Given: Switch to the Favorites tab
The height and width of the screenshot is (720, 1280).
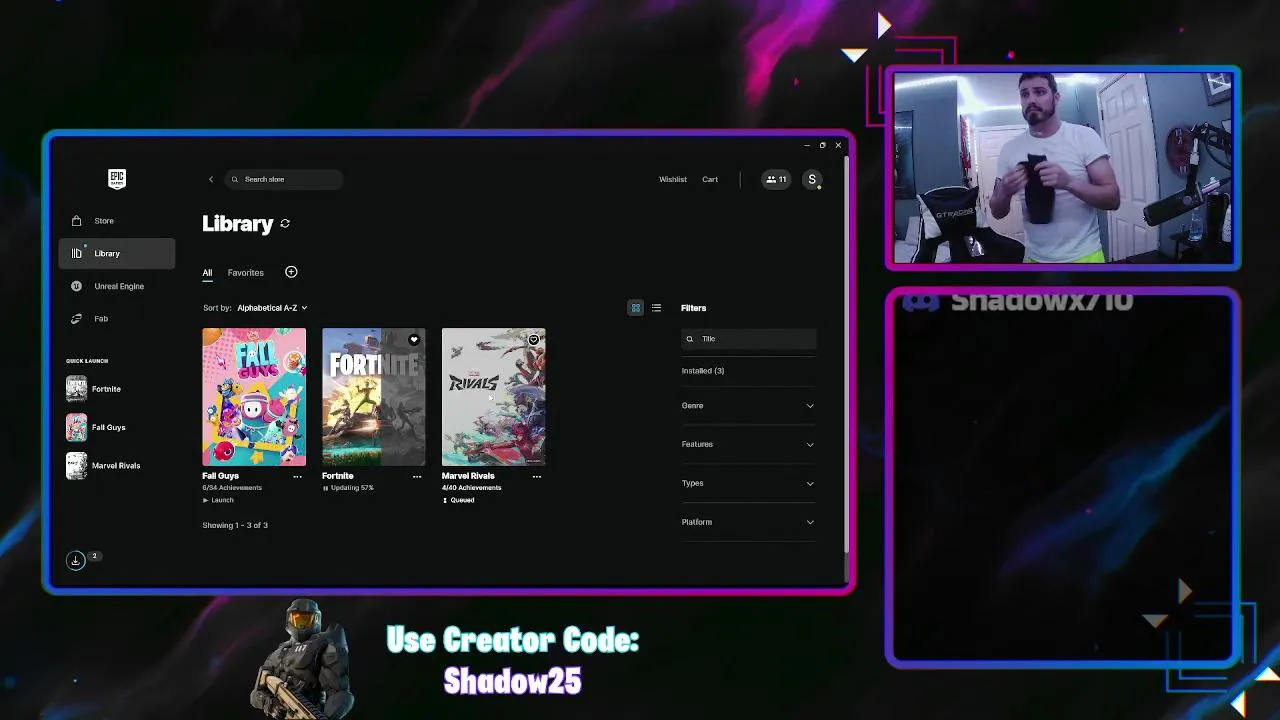Looking at the screenshot, I should (245, 272).
